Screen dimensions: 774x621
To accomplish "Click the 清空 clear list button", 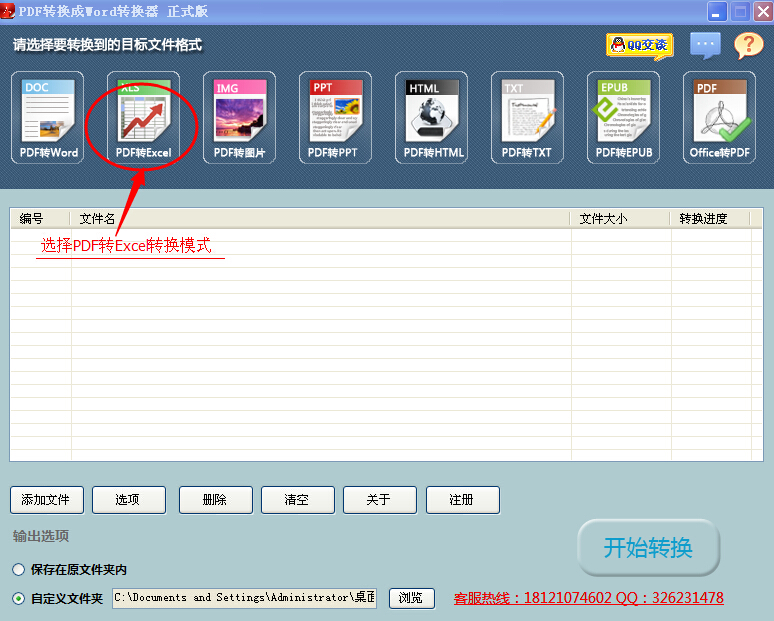I will point(298,500).
